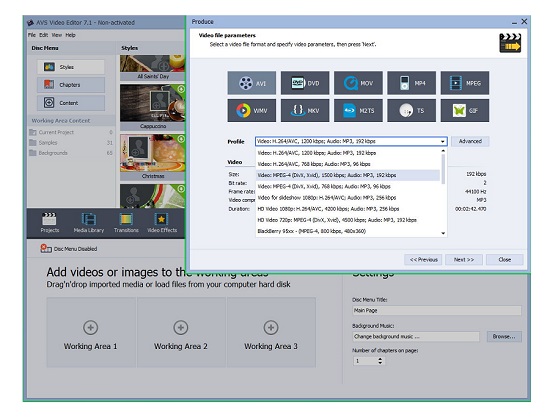
Task: Click the Next >> button
Action: tap(464, 260)
